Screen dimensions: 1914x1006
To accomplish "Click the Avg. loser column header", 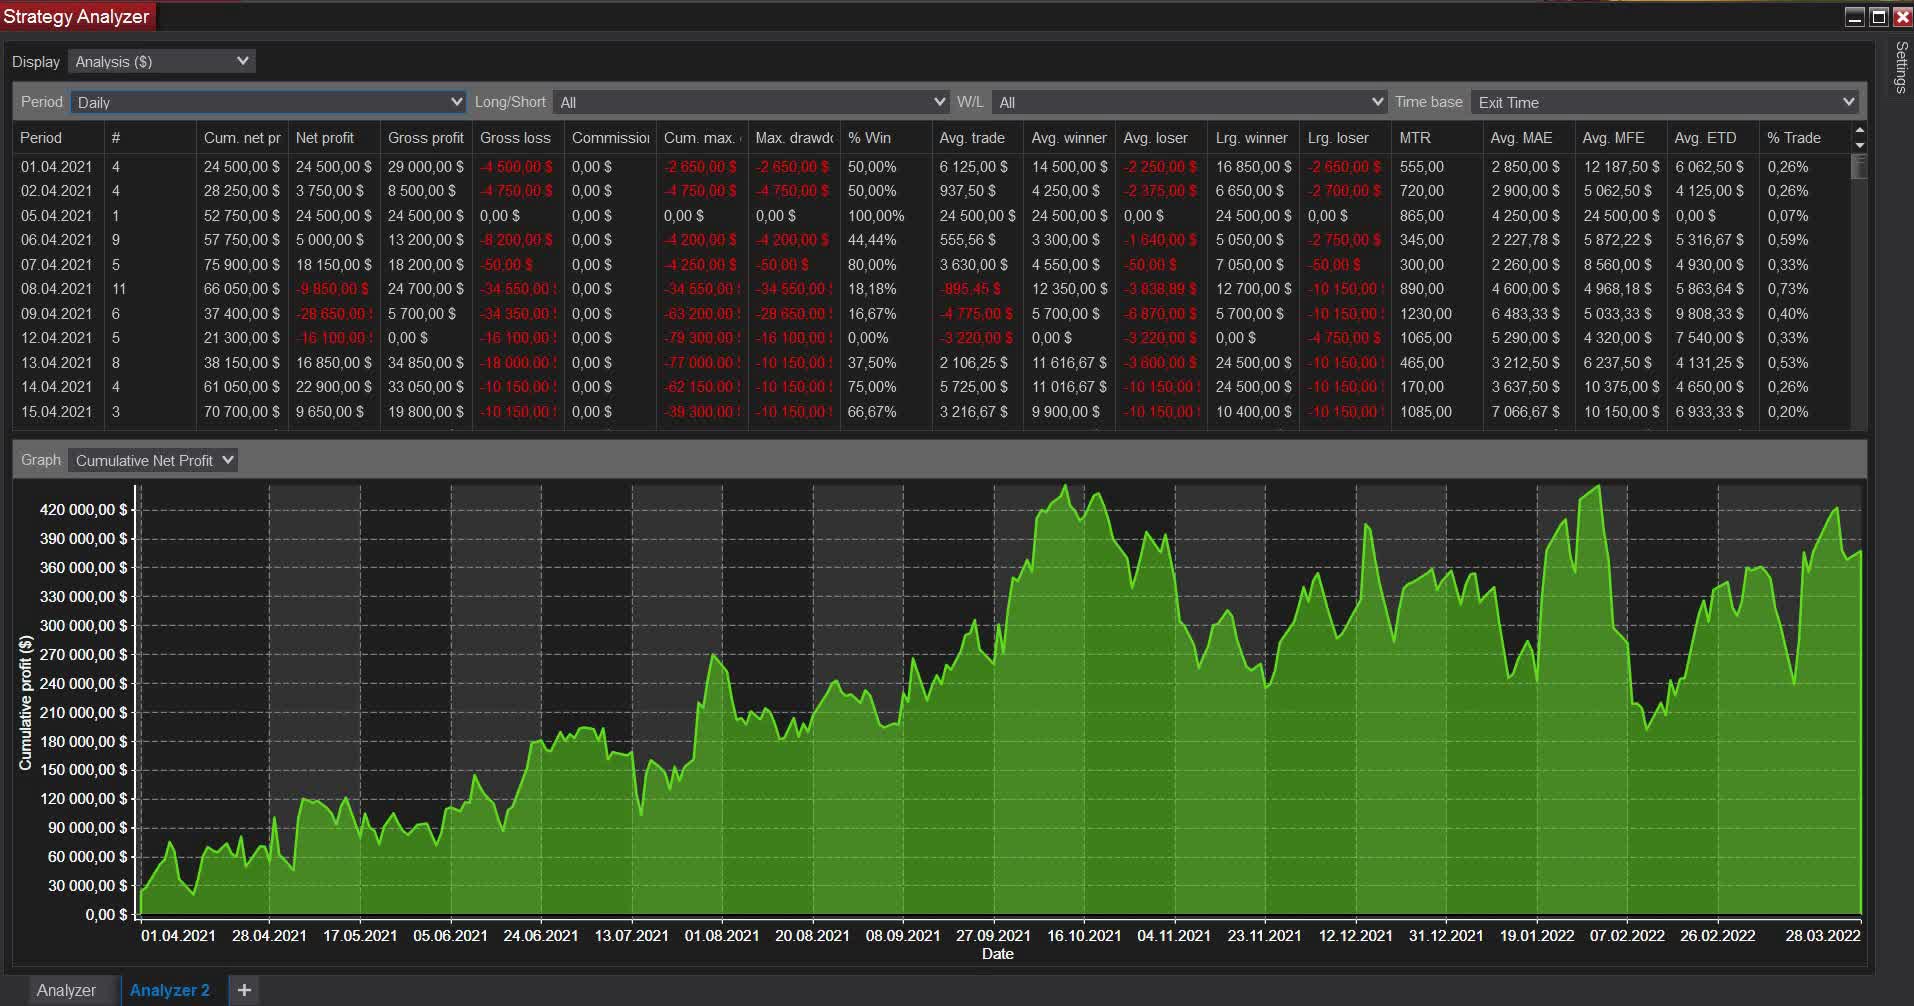I will click(1161, 138).
